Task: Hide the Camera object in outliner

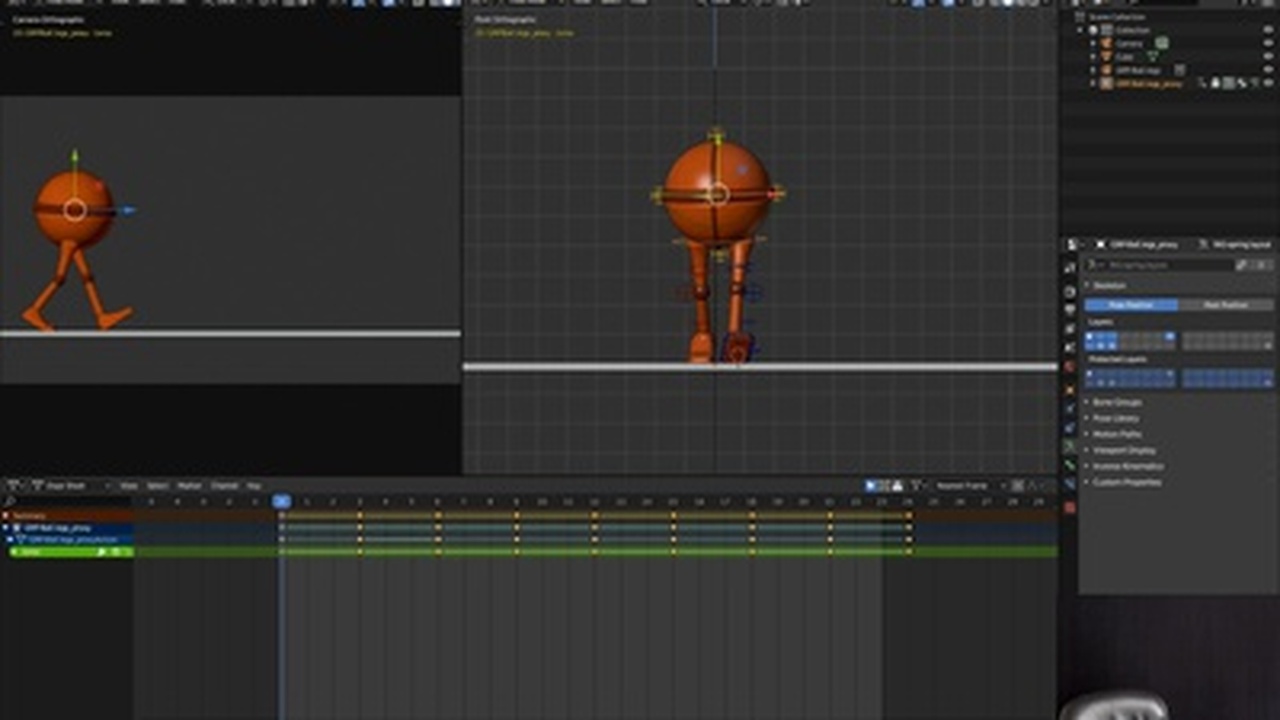Action: (x=1269, y=44)
